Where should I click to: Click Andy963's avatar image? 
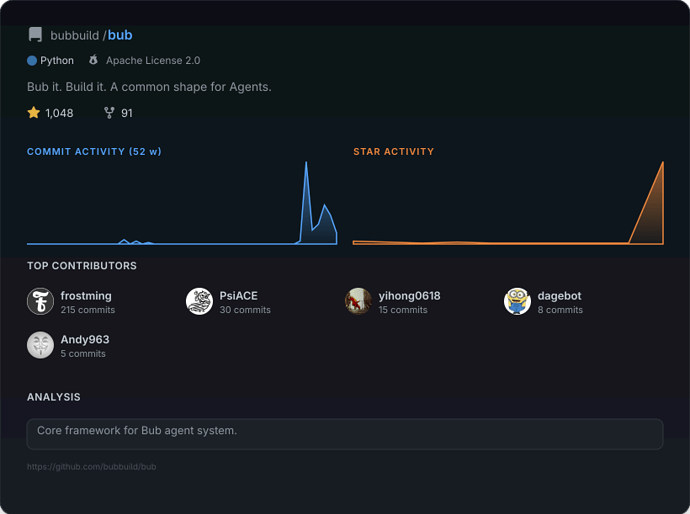click(40, 345)
